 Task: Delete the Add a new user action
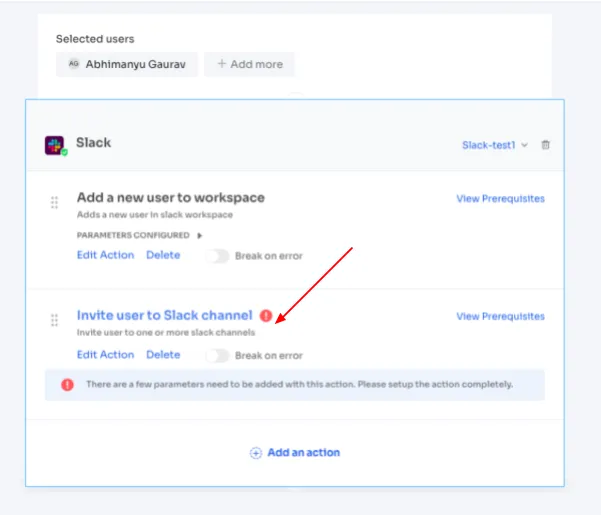click(x=163, y=255)
